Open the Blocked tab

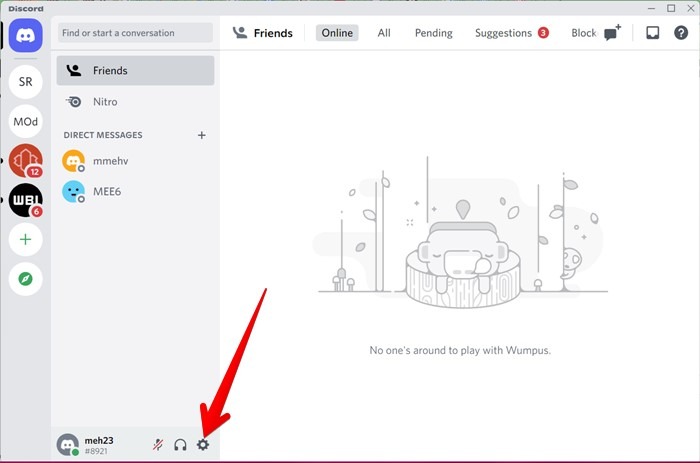coord(584,33)
